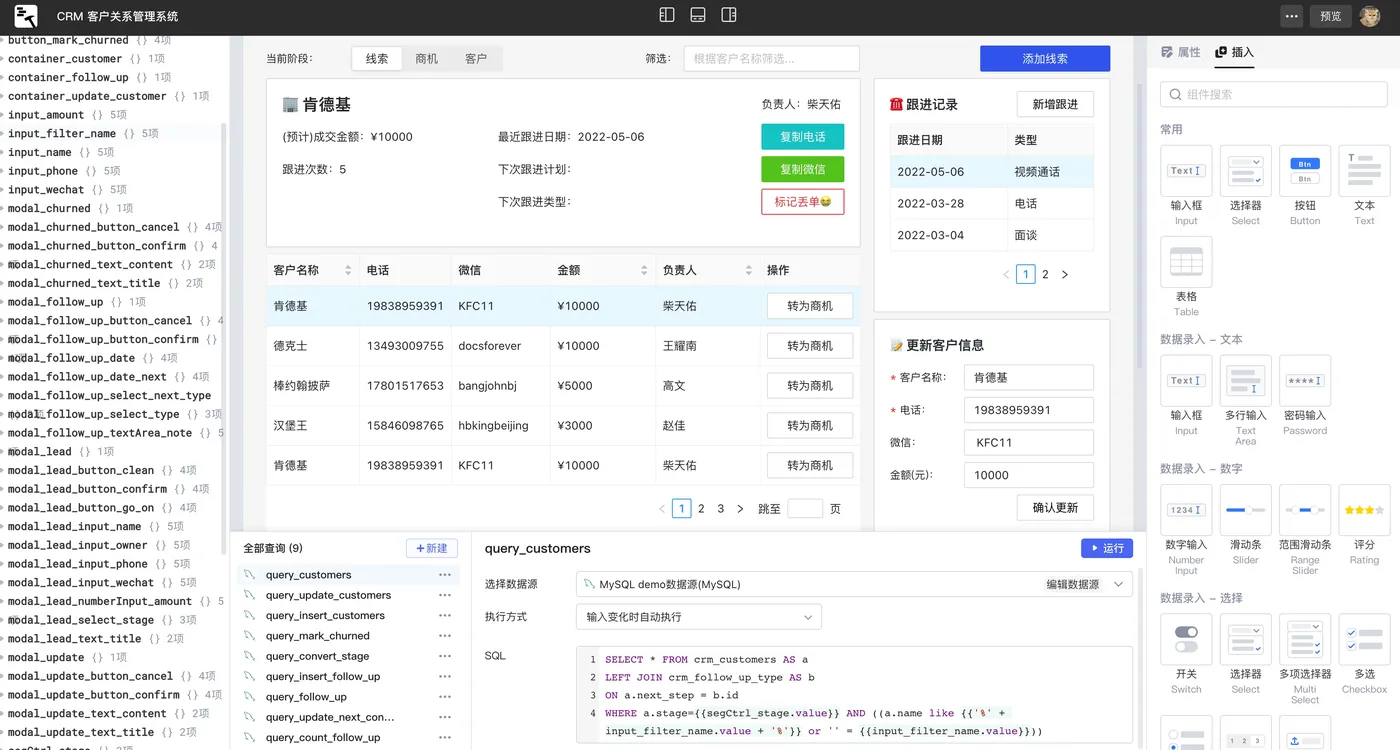Image resolution: width=1400 pixels, height=750 pixels.
Task: Go to page 2 of customer table
Action: point(702,509)
